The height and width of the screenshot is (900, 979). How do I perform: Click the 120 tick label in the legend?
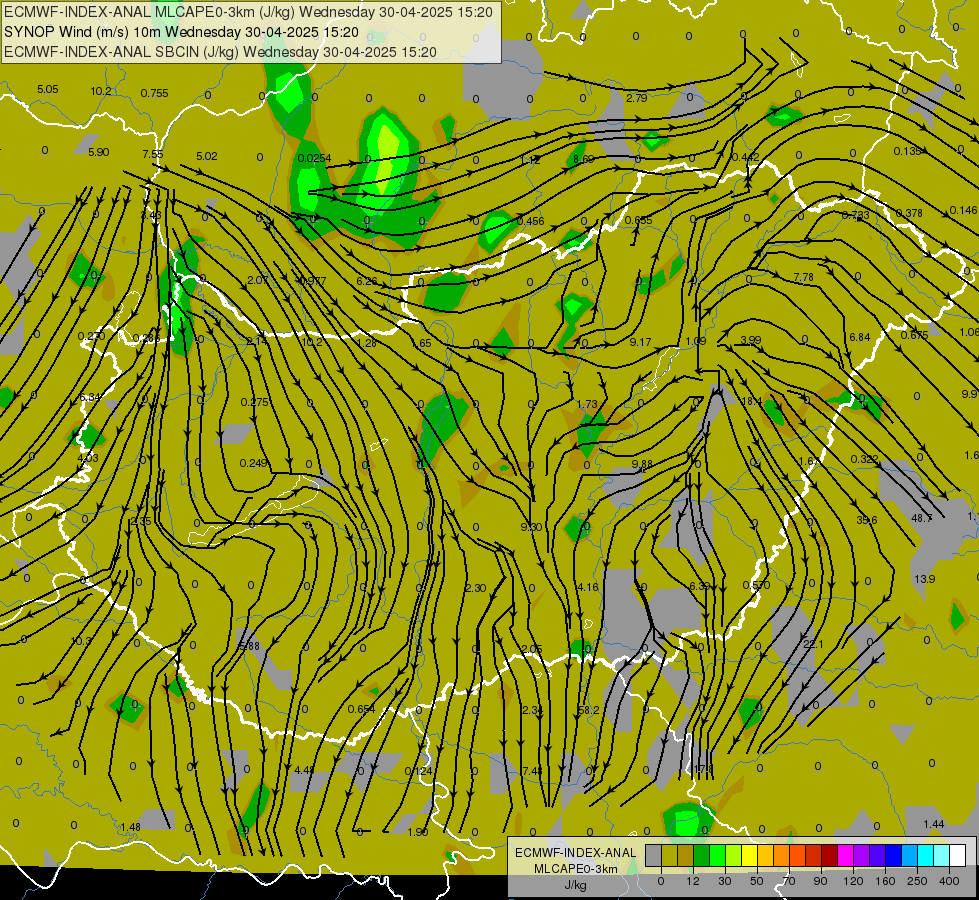(853, 881)
